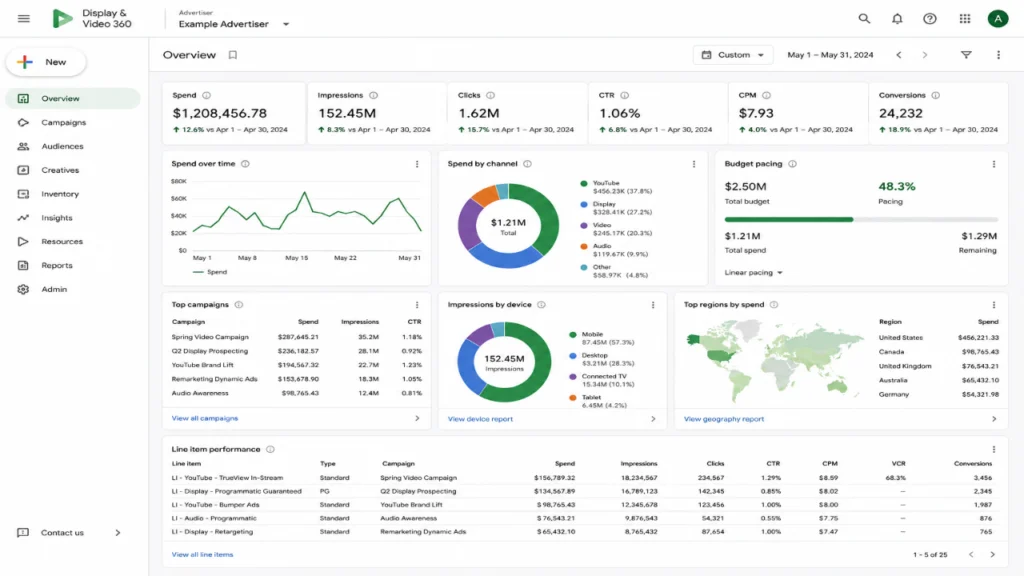Click the United Kingdom region row
Viewport: 1024px width, 576px height.
pyautogui.click(x=938, y=366)
